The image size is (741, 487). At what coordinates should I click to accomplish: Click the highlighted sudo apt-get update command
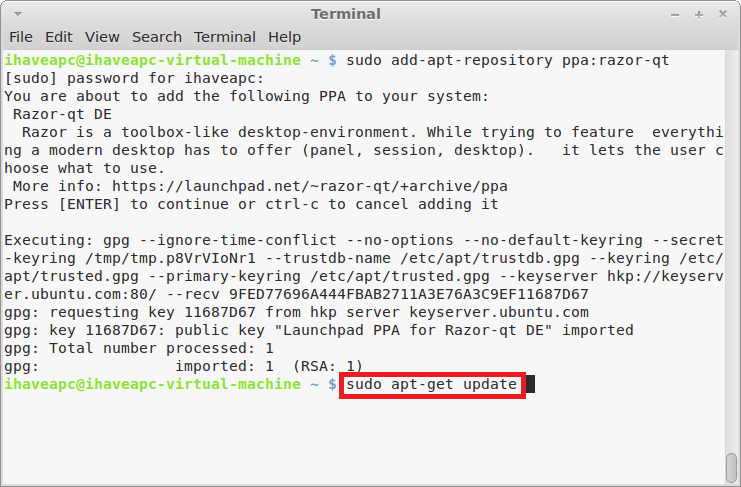pyautogui.click(x=432, y=384)
